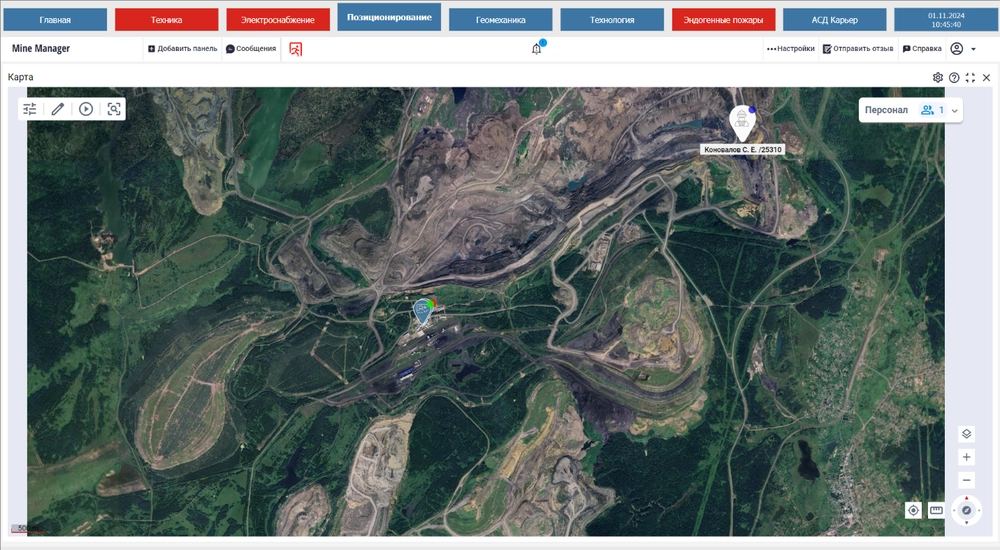Open notifications bell icon
1000x550 pixels.
point(537,48)
